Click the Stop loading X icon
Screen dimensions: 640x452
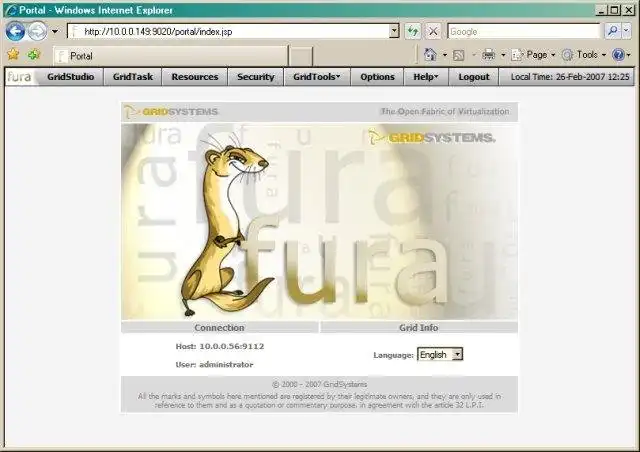(x=433, y=31)
